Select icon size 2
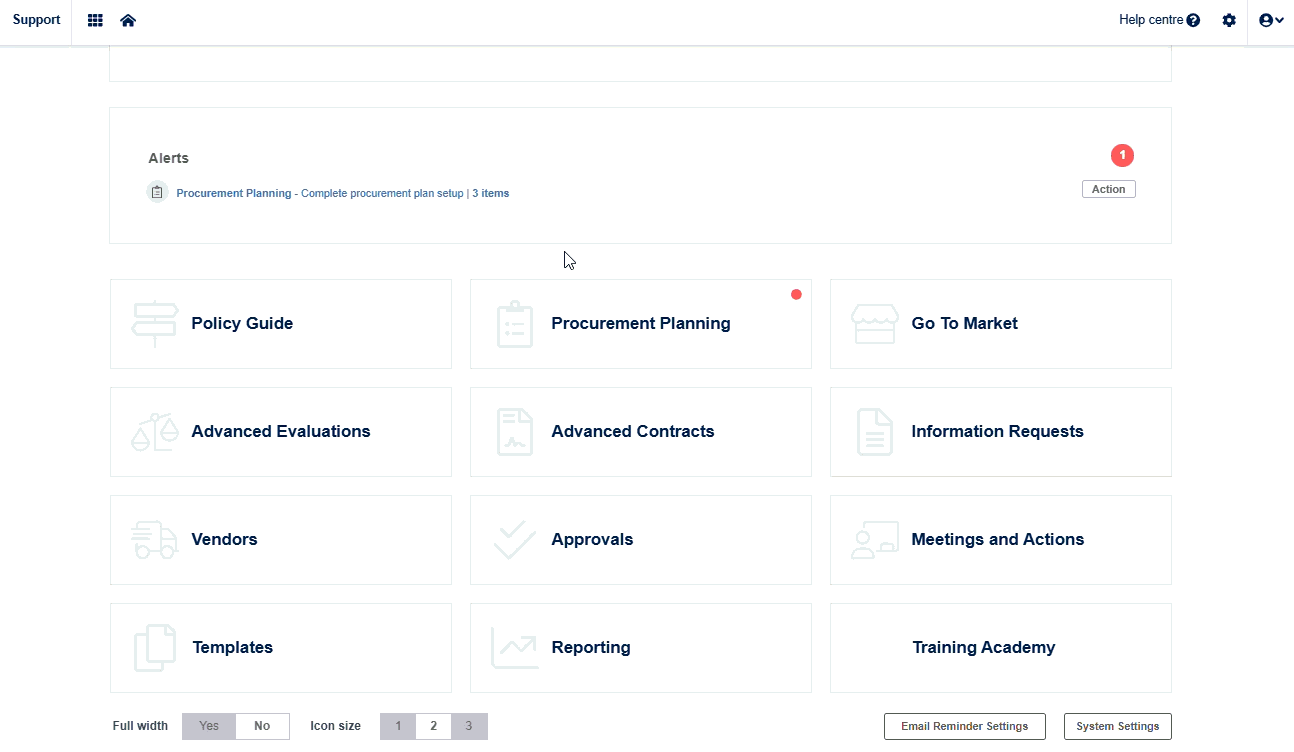 pos(433,726)
